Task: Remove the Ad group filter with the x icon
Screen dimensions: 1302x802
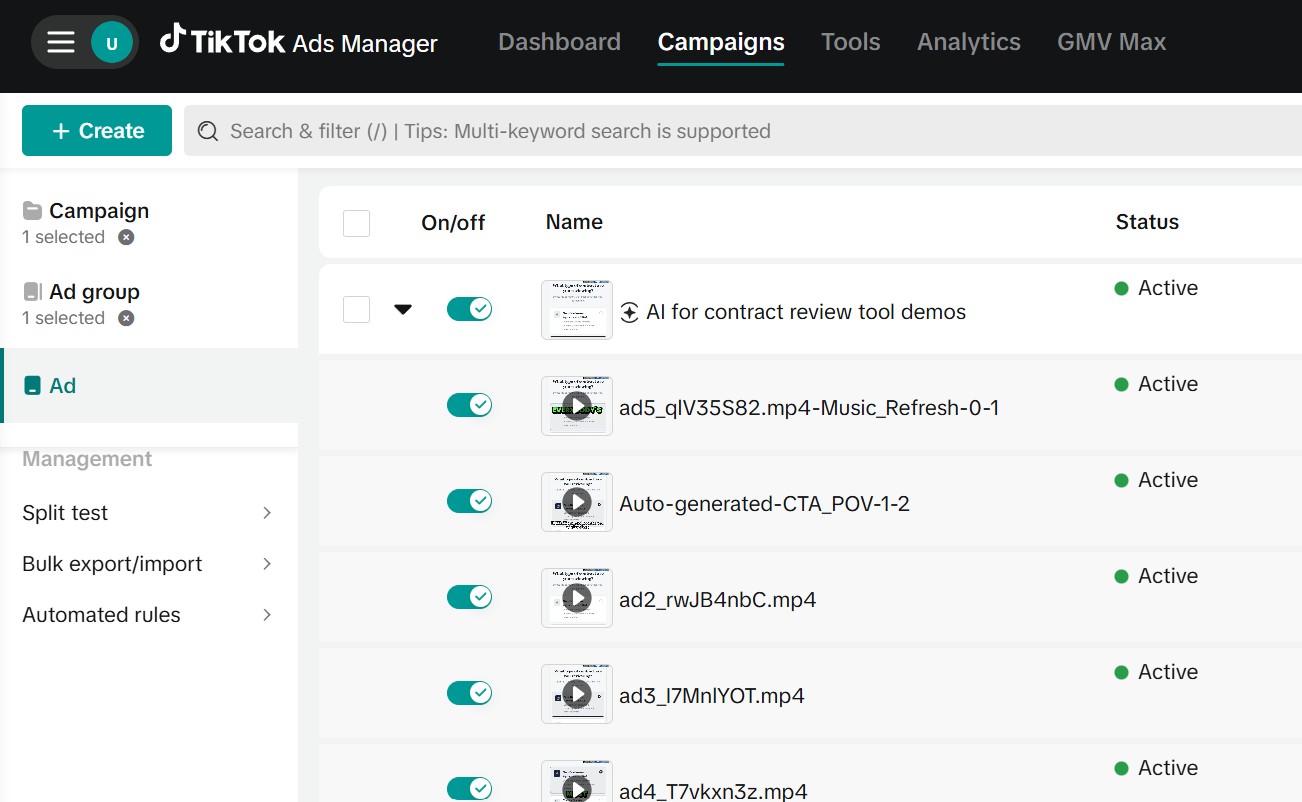Action: pyautogui.click(x=124, y=318)
